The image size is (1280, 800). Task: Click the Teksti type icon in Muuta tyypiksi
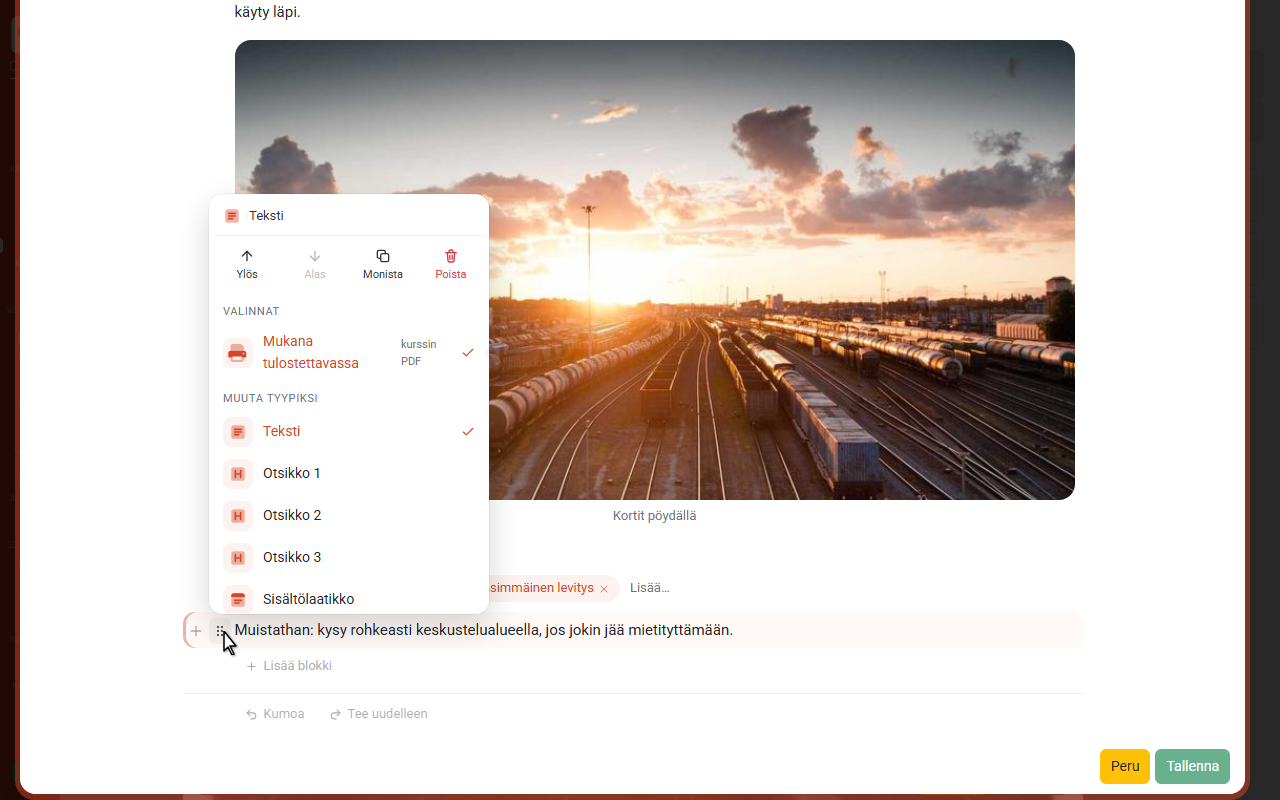pos(238,432)
